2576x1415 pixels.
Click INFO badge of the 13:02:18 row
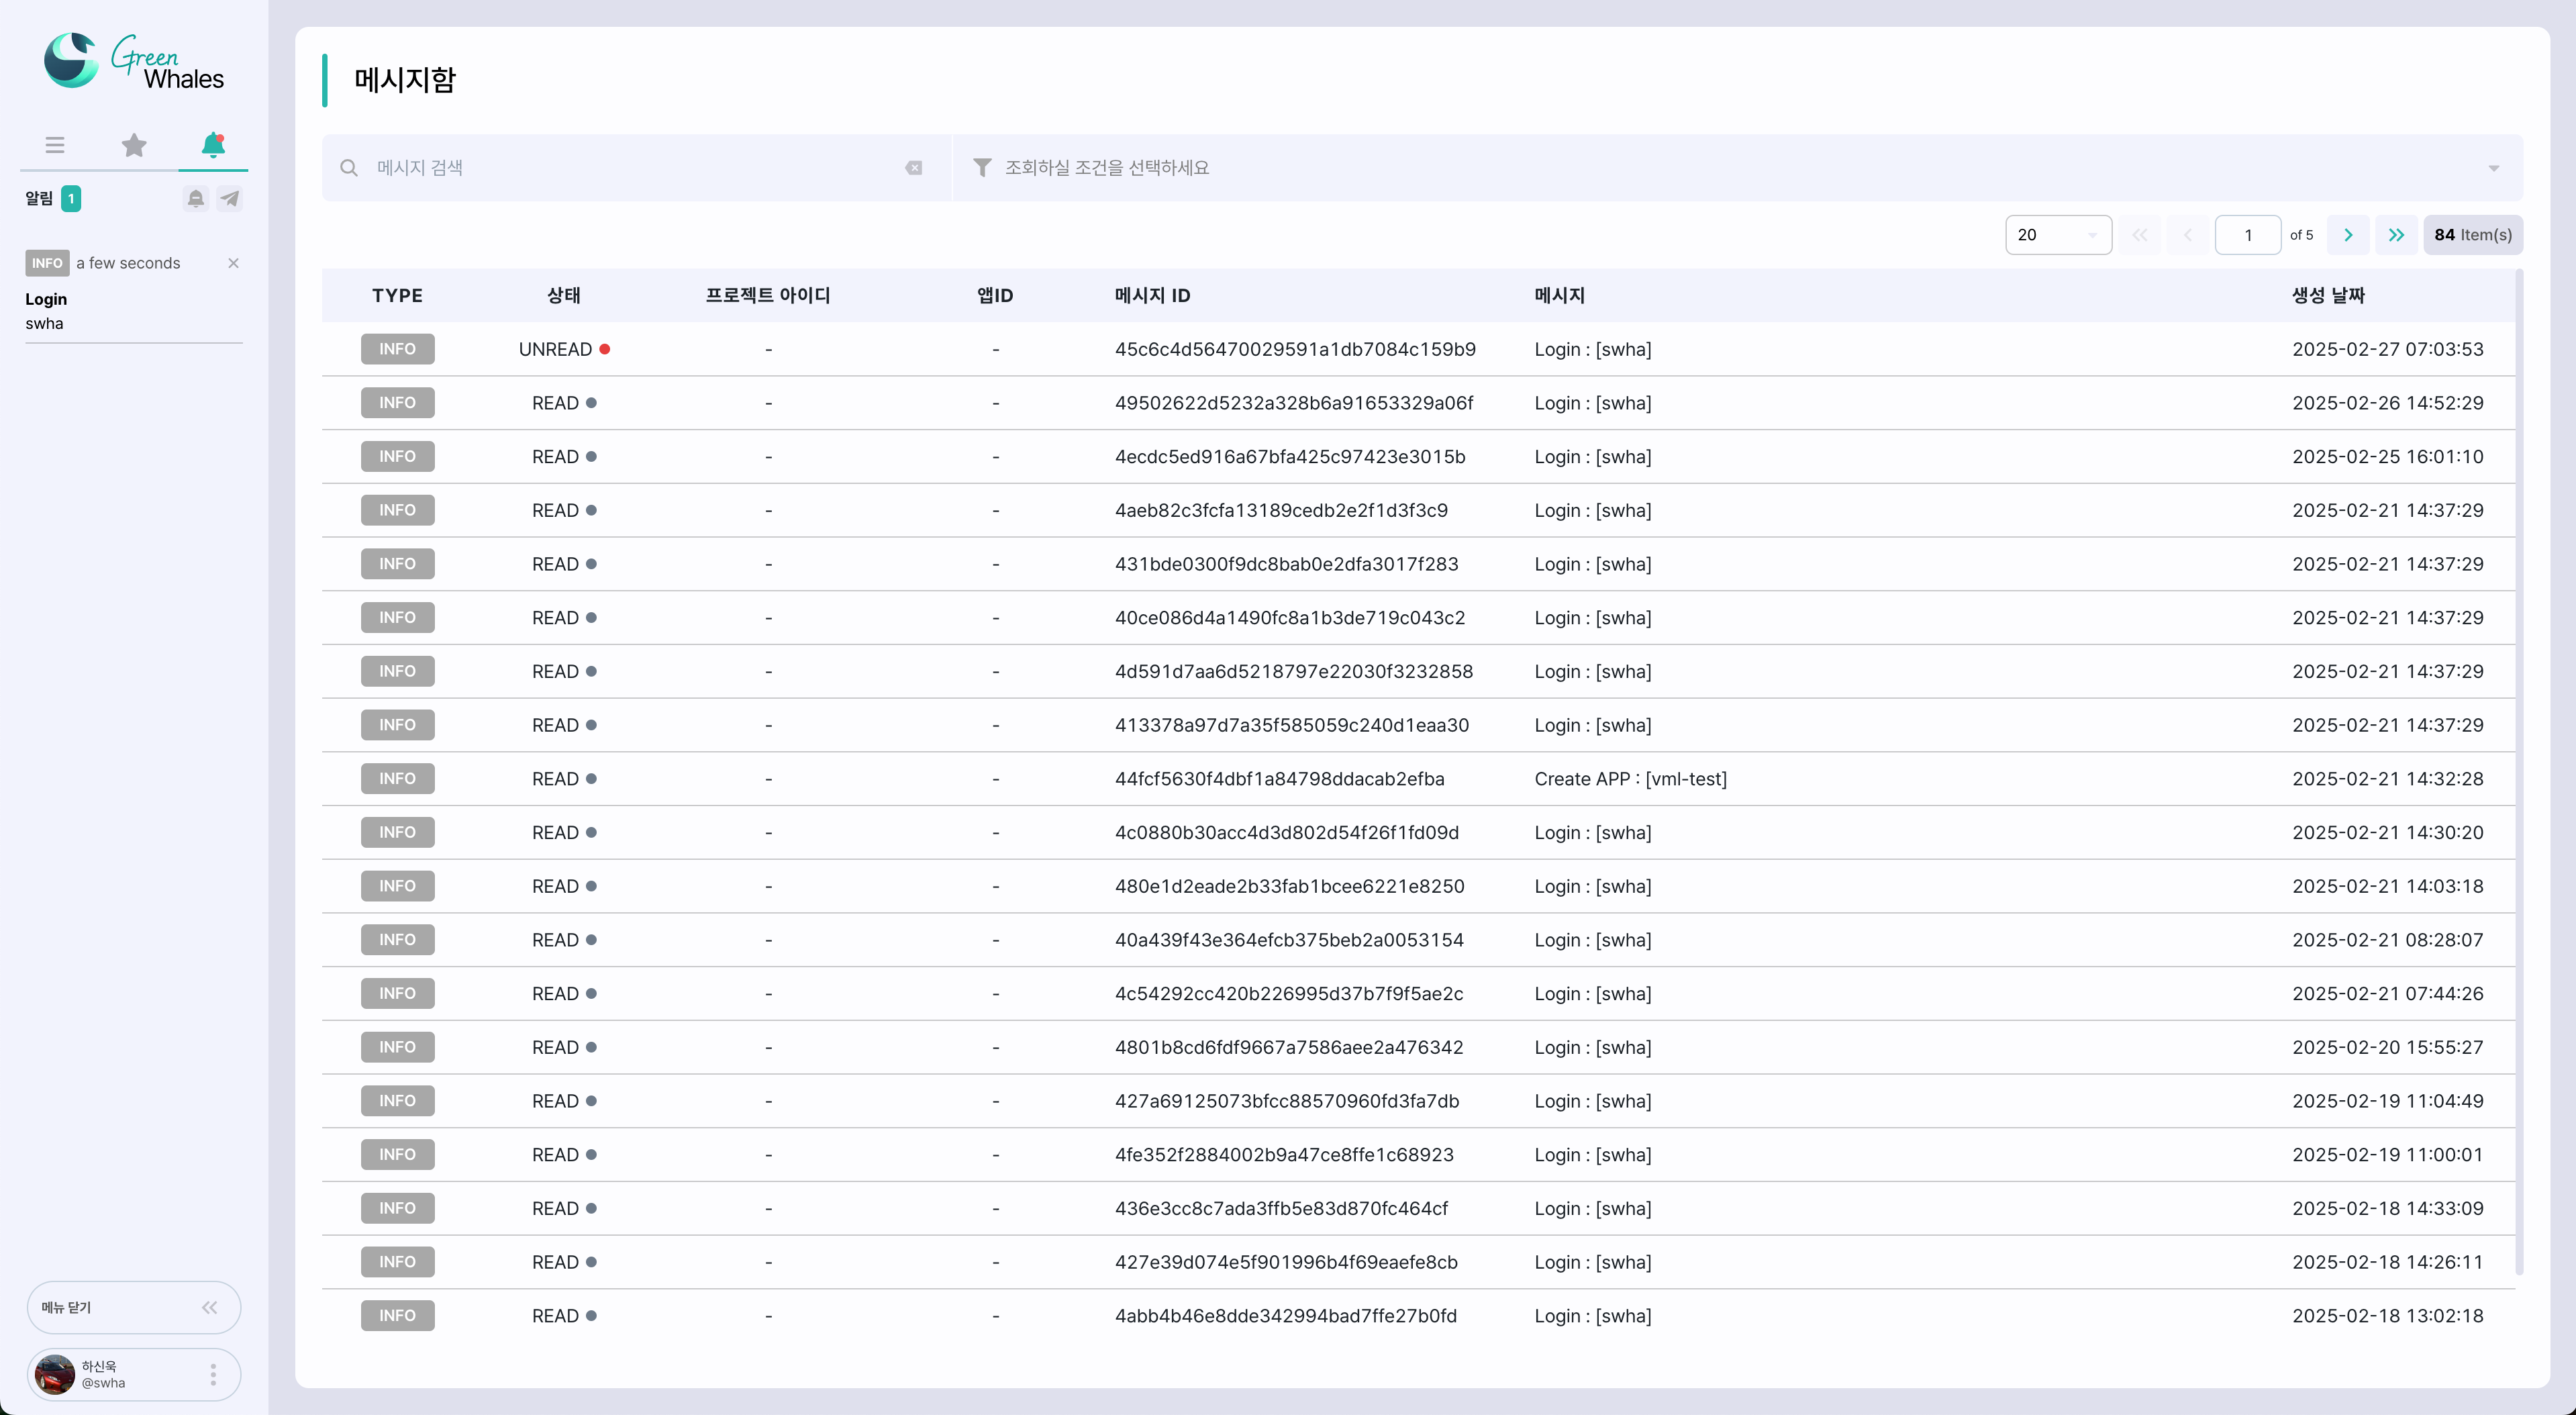(x=397, y=1316)
